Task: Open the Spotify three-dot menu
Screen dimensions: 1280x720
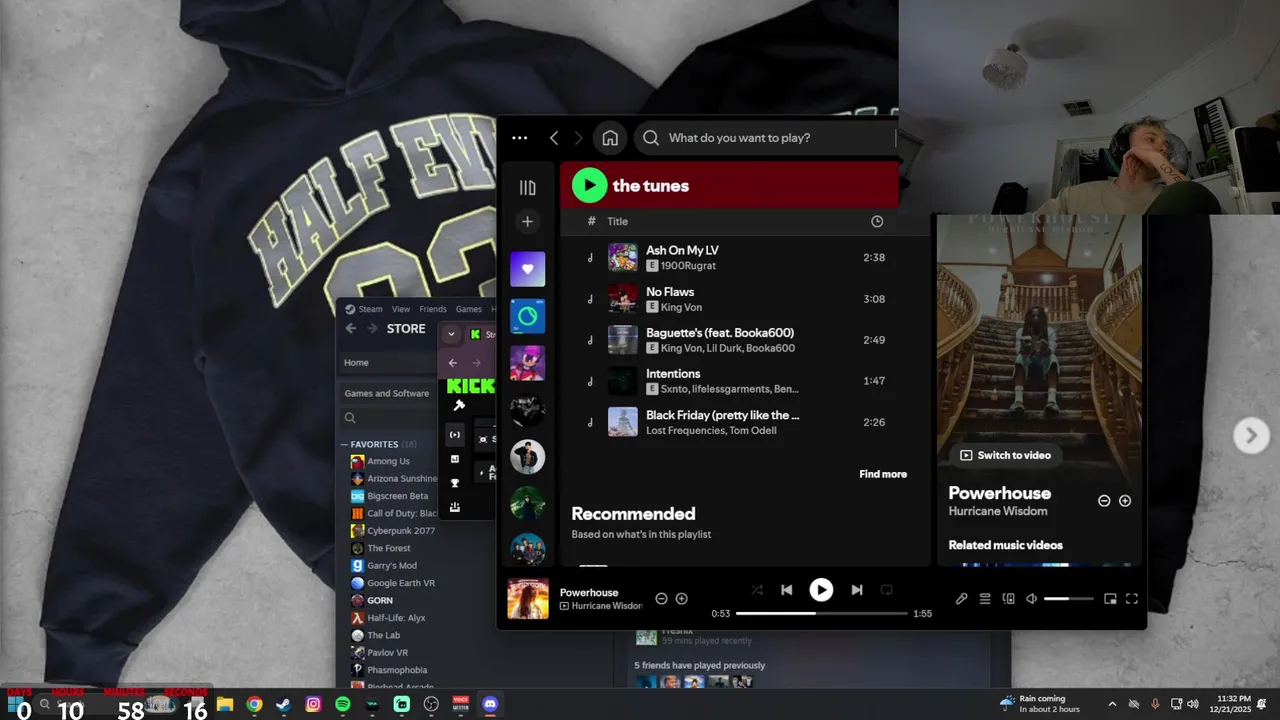Action: [519, 138]
